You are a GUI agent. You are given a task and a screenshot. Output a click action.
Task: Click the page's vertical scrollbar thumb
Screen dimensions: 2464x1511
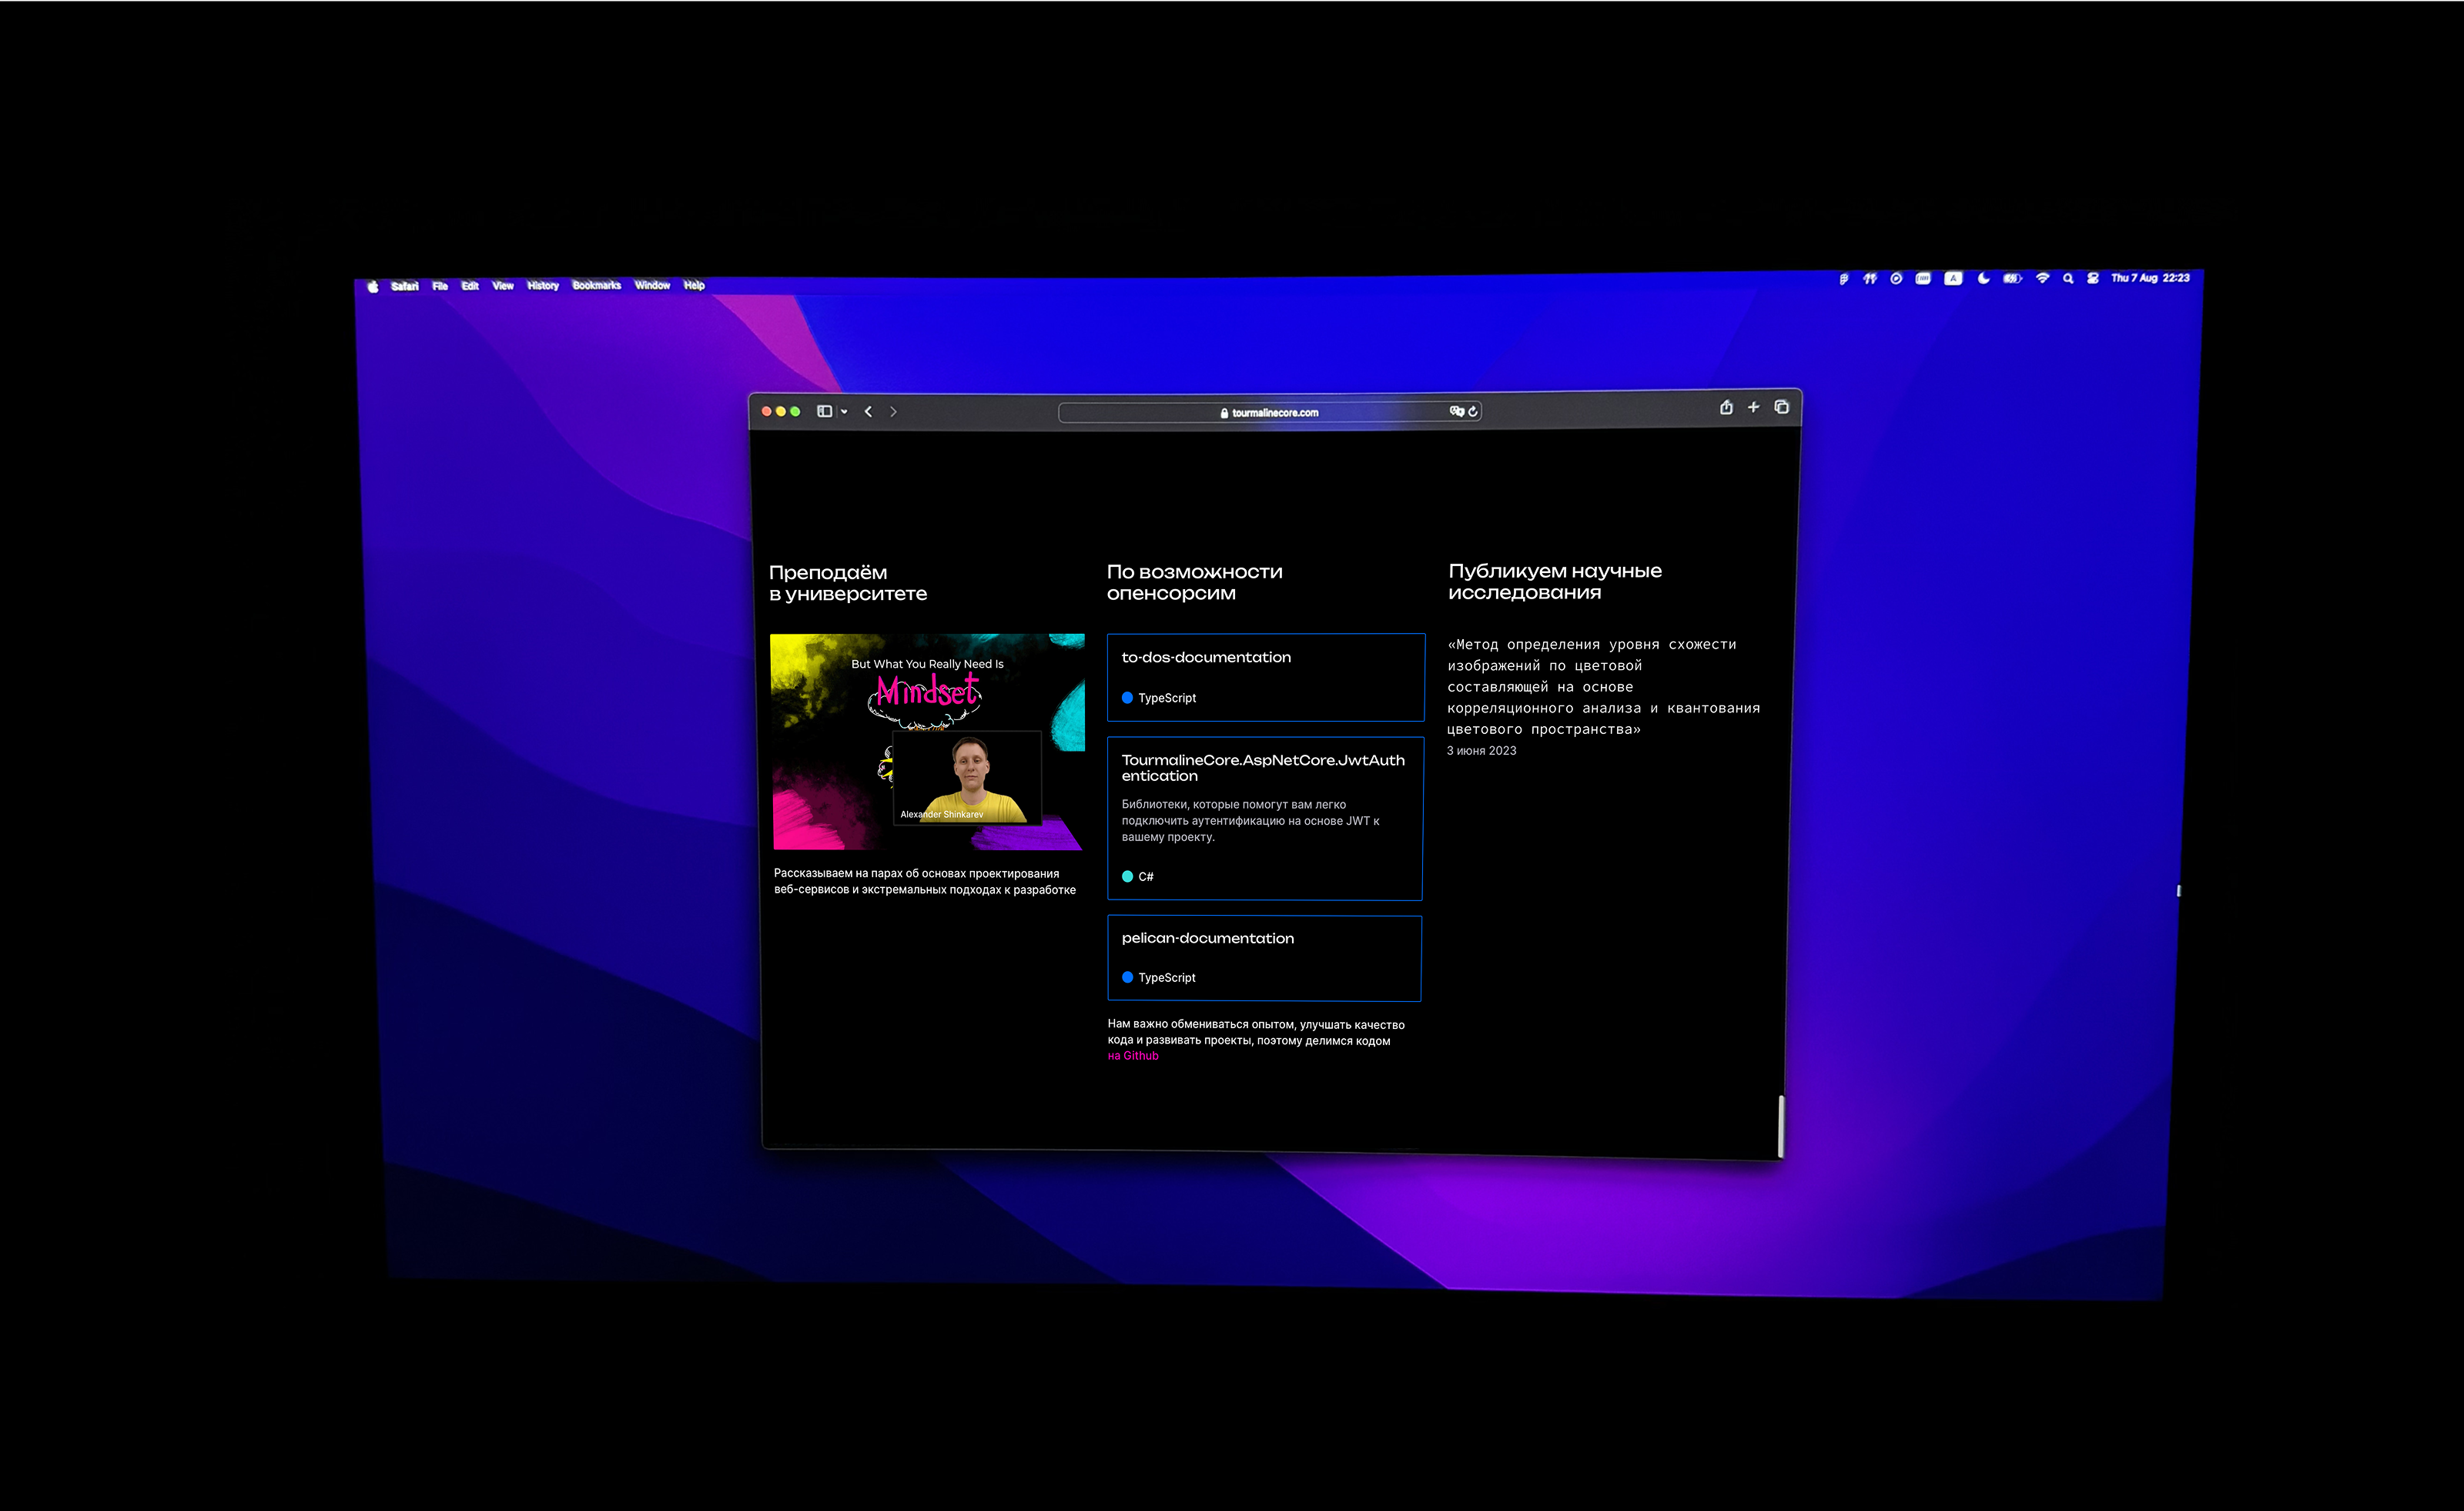click(1781, 1126)
